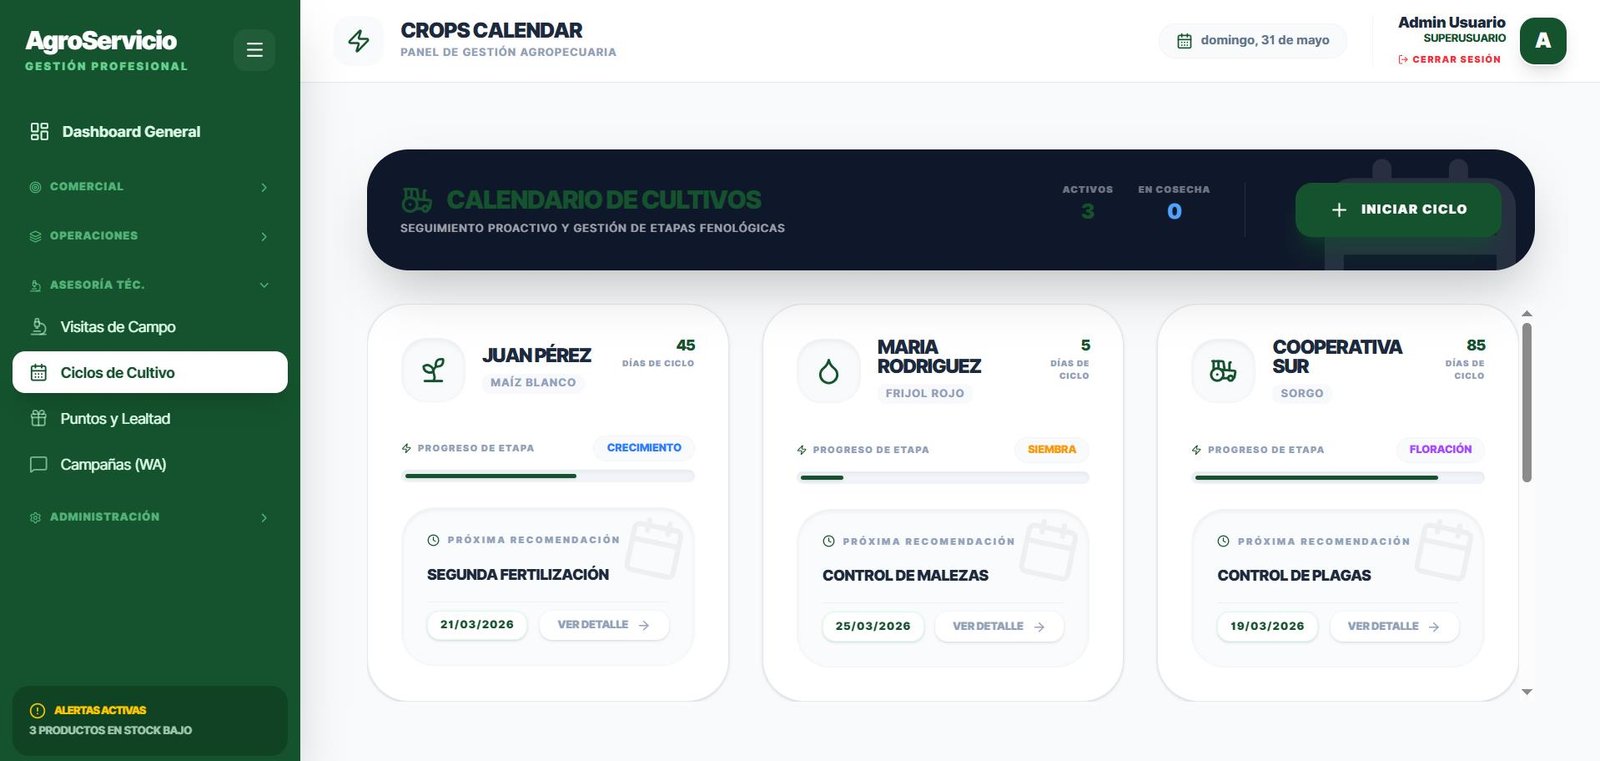Click the AgroServicio logo
Screen dimensions: 1600x761
(101, 41)
